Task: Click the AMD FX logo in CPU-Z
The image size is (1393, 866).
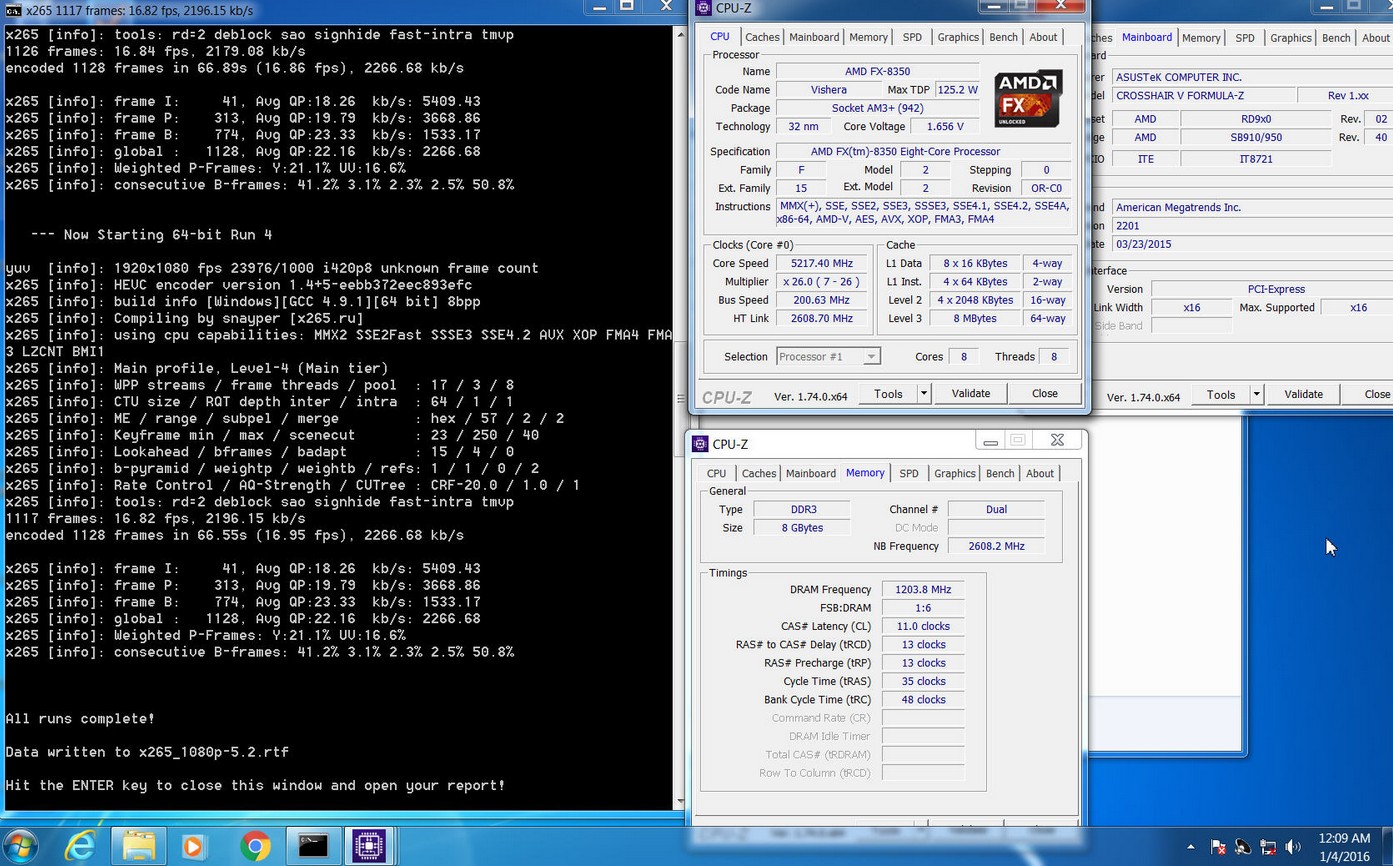Action: click(x=1027, y=98)
